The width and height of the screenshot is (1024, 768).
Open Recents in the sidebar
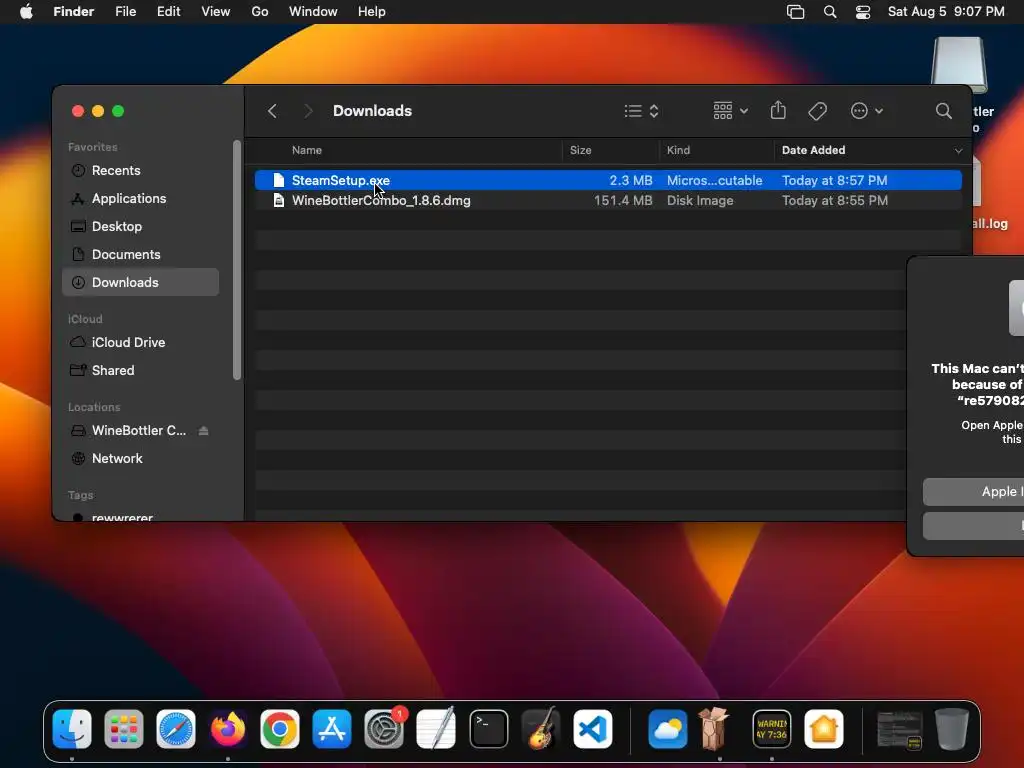[140, 170]
